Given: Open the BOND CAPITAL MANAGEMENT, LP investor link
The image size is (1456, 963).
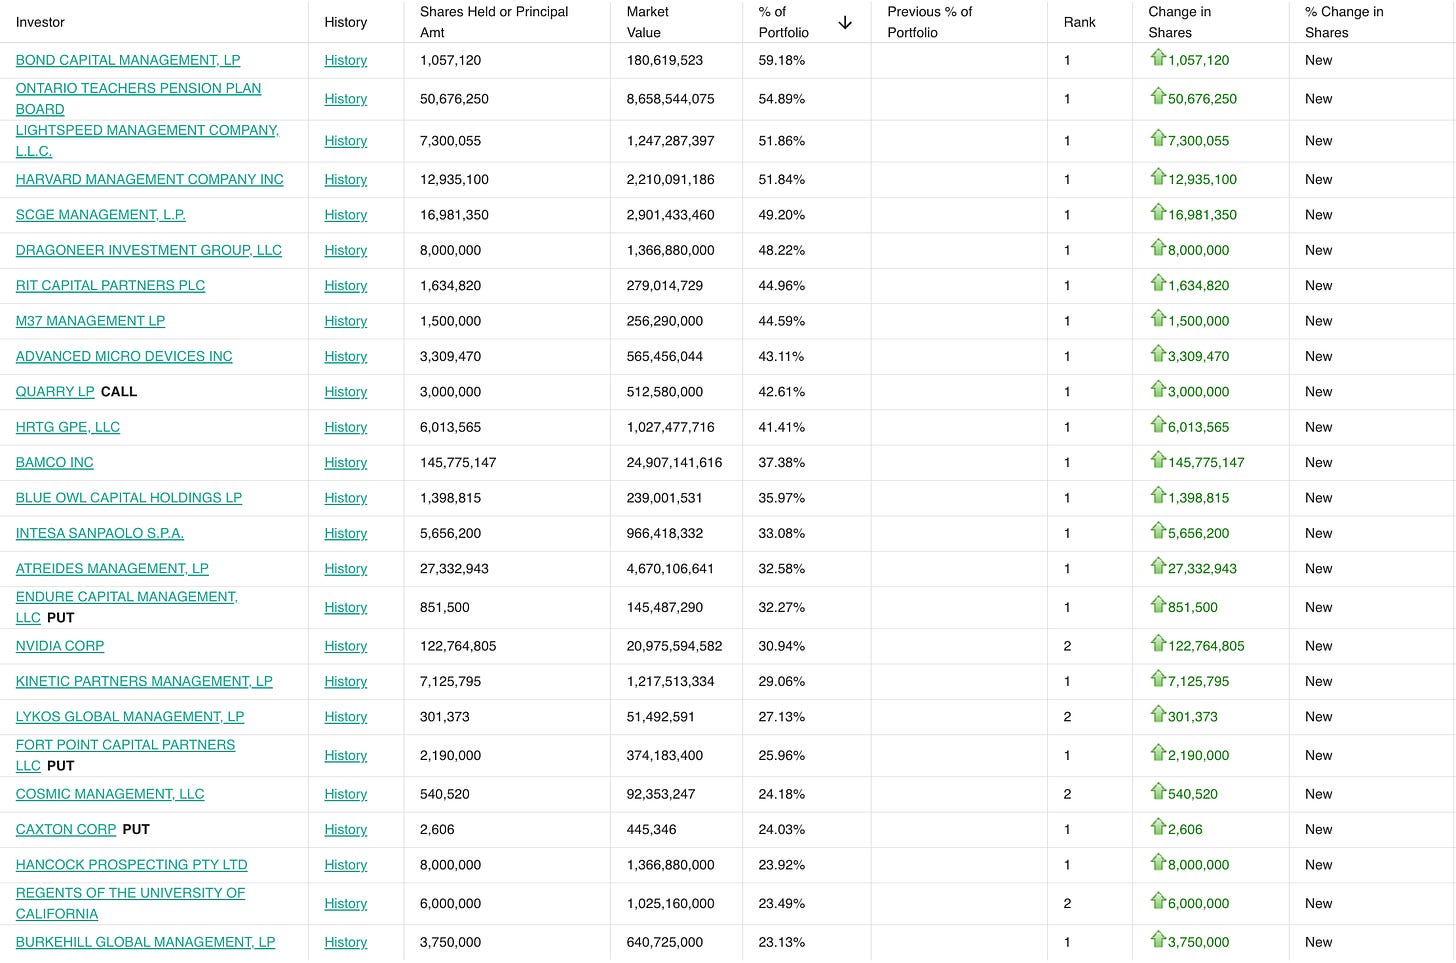Looking at the screenshot, I should [128, 60].
